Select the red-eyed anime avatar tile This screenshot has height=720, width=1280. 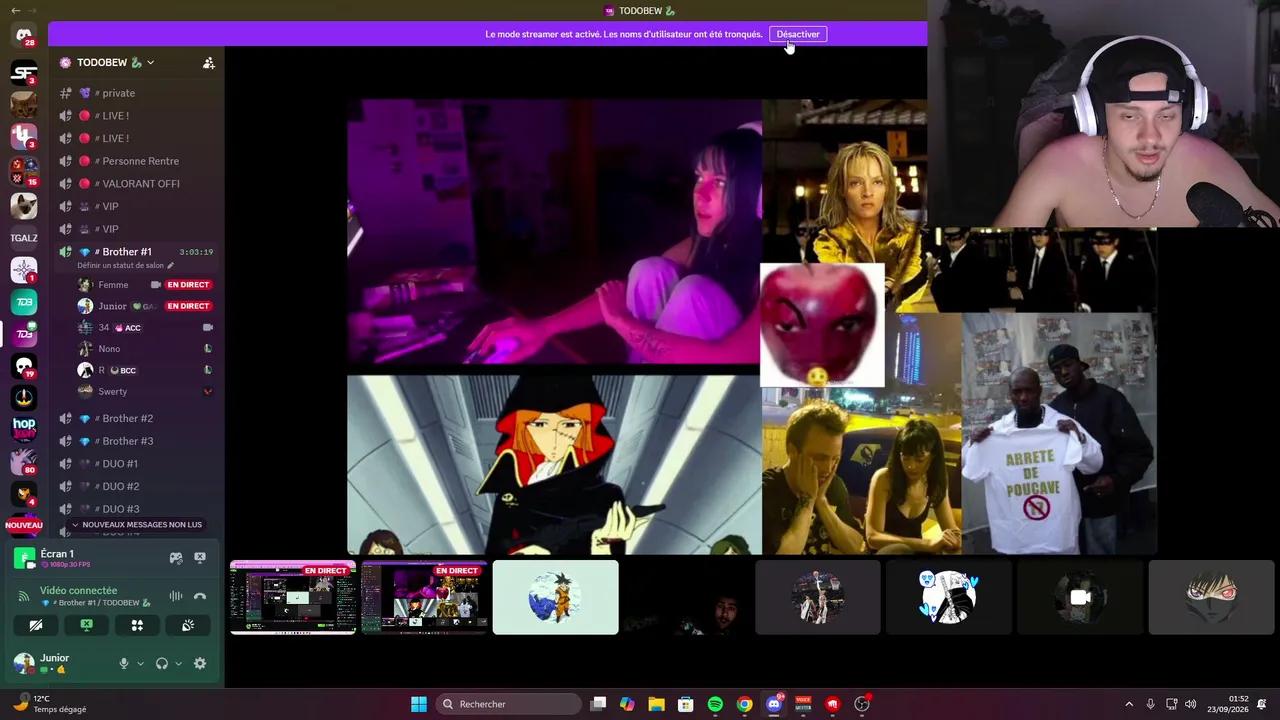point(1212,597)
